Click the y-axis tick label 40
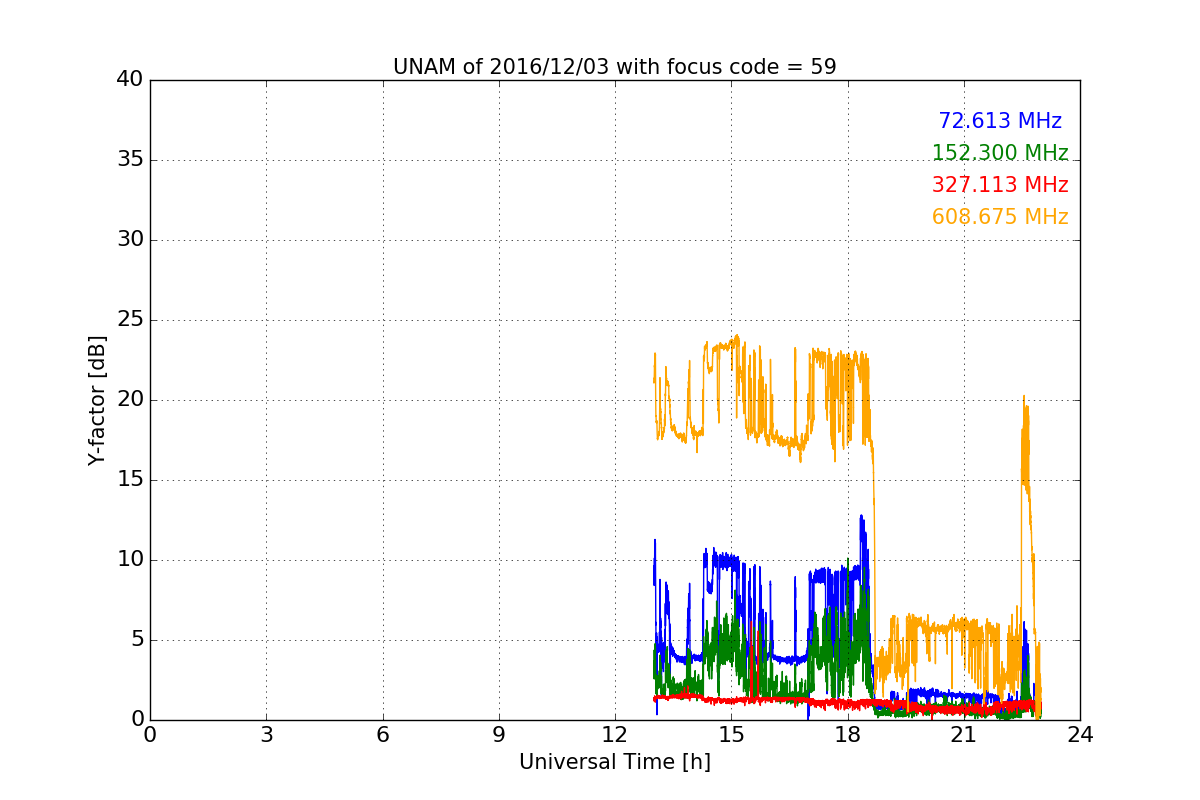This screenshot has width=1200, height=800. click(130, 80)
